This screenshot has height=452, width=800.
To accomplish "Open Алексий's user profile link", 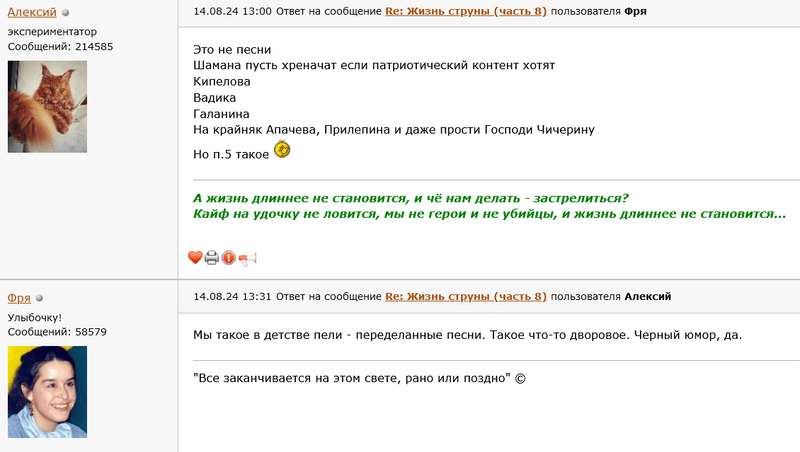I will coord(32,12).
